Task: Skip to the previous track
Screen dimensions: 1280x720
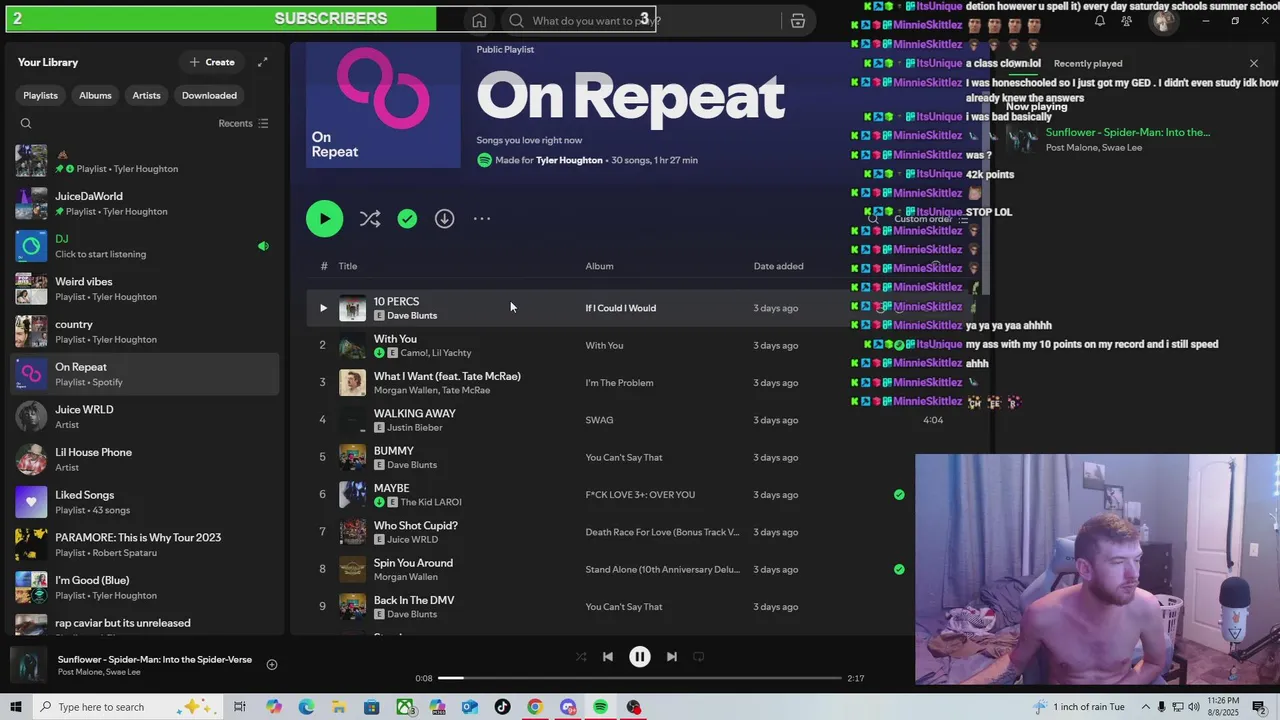Action: [x=607, y=657]
